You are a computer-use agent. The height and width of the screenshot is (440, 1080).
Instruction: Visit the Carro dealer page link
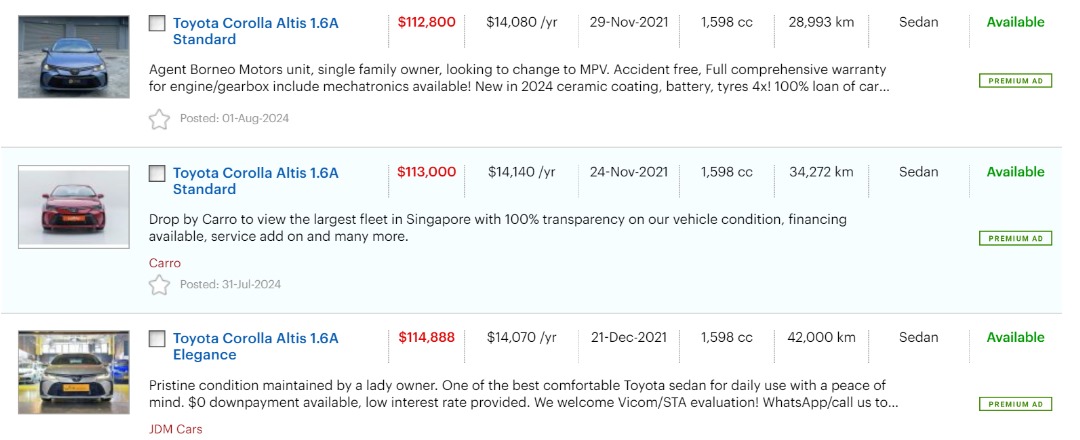tap(165, 263)
